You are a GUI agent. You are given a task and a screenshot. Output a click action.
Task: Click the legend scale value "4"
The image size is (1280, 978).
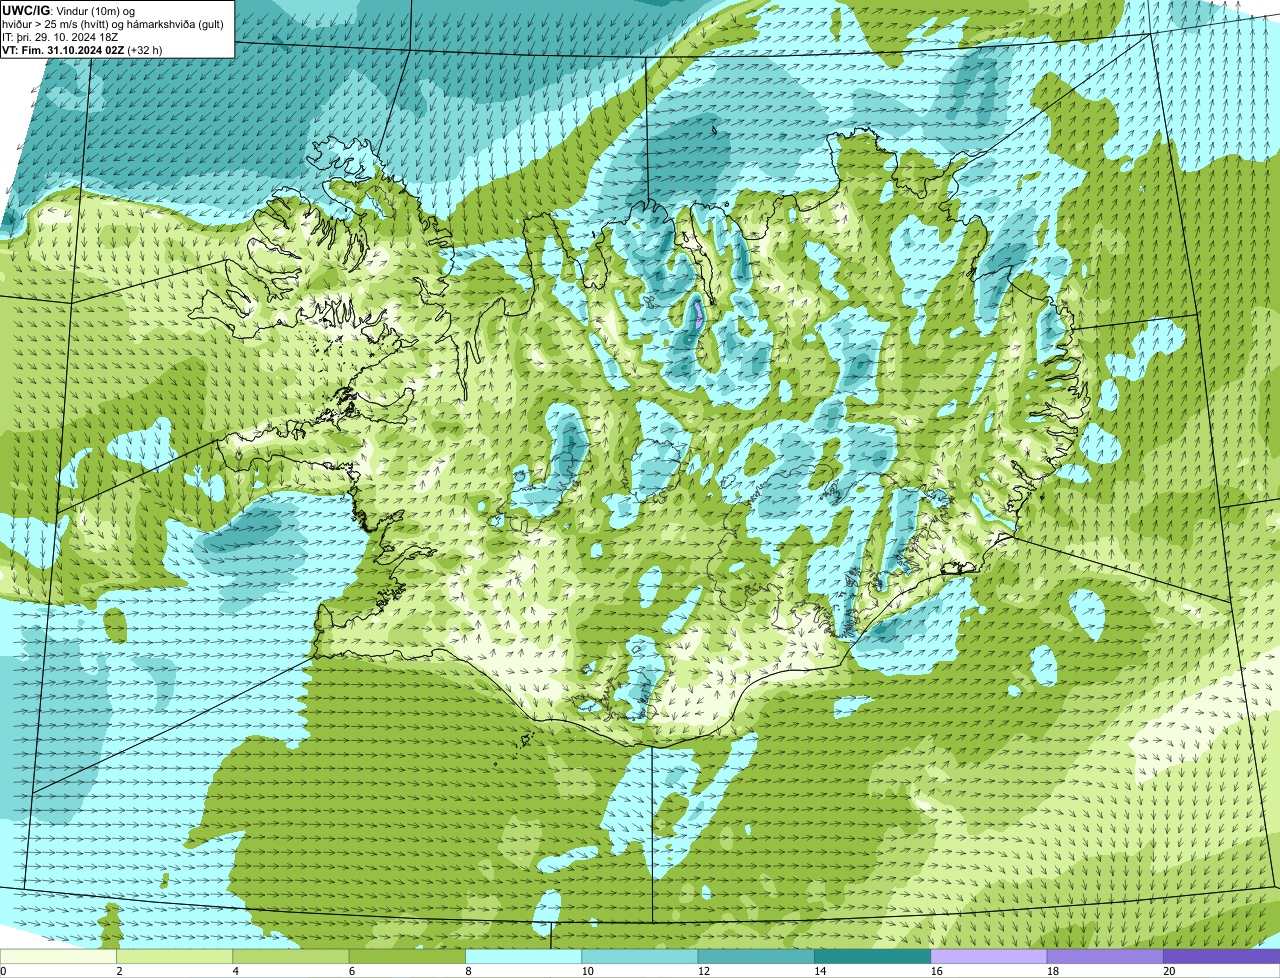coord(235,971)
